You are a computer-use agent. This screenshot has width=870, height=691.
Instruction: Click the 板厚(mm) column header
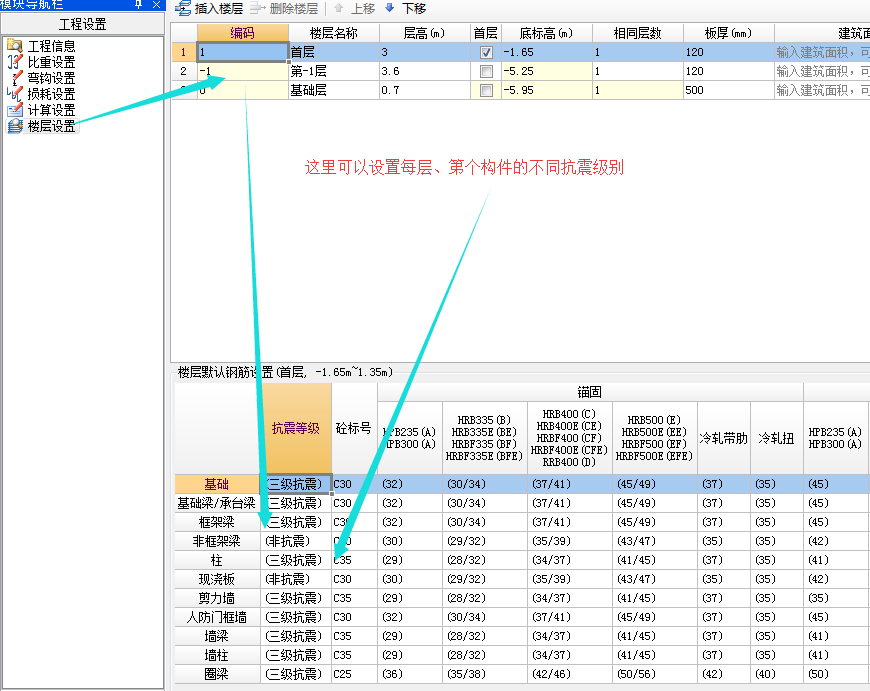[729, 33]
